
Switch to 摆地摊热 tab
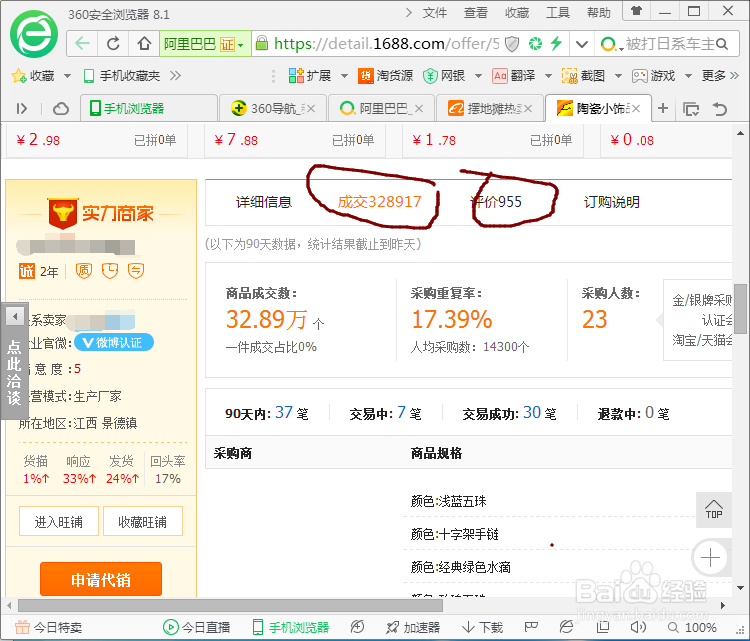tap(490, 109)
